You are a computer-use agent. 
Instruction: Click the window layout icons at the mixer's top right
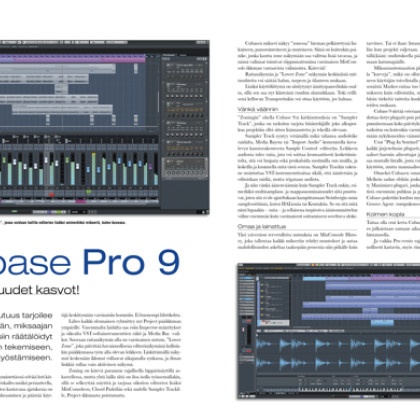coord(201,42)
